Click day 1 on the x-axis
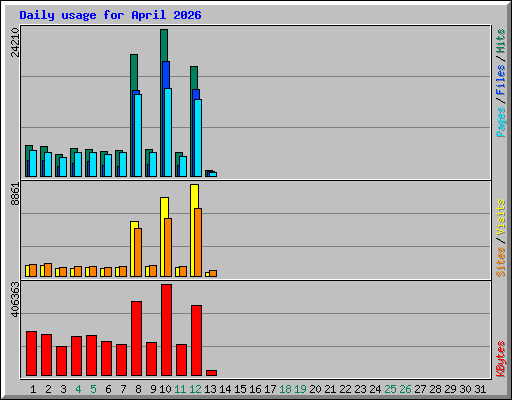The width and height of the screenshot is (512, 400). tap(33, 389)
